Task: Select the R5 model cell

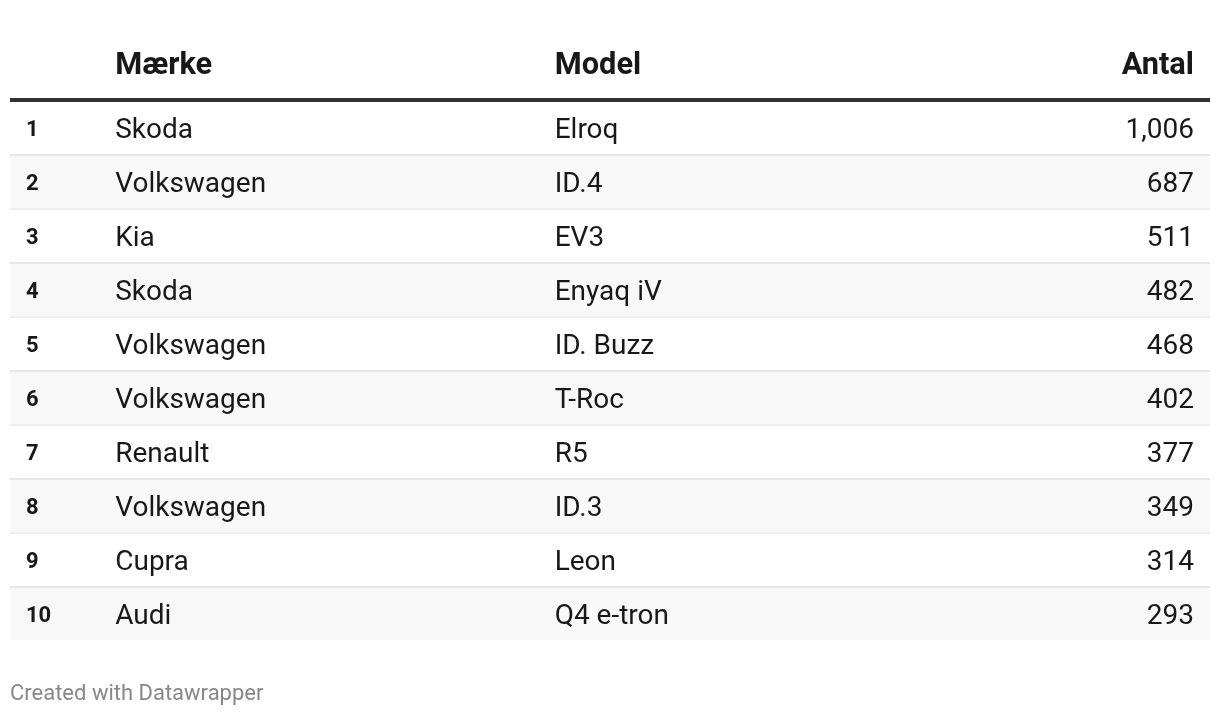Action: [571, 452]
